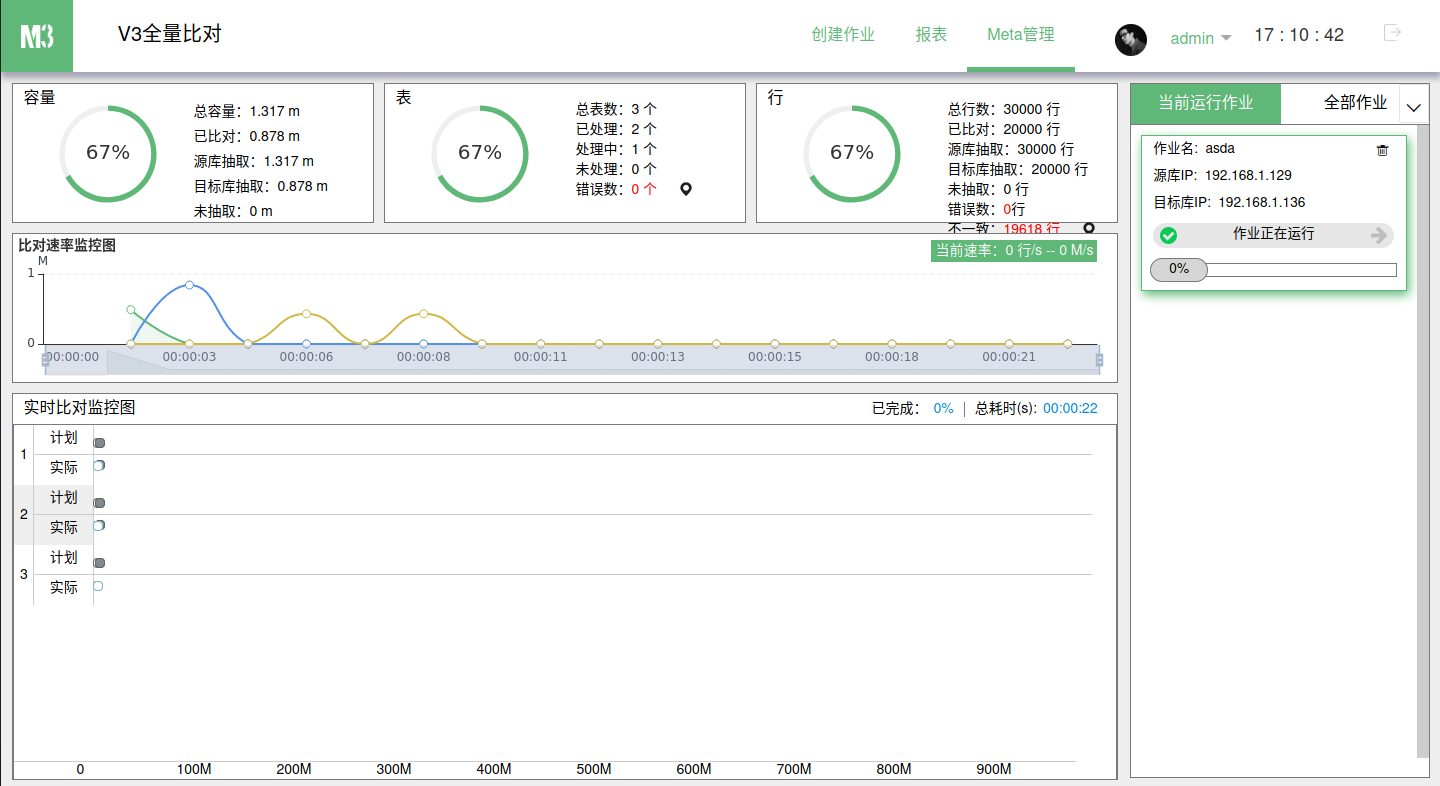Click the left handle of chart time slider

[45, 359]
